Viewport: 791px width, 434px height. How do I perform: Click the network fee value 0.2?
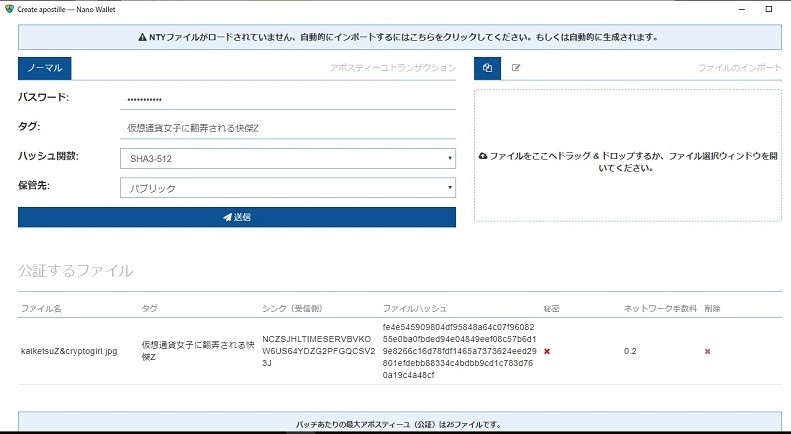click(630, 351)
